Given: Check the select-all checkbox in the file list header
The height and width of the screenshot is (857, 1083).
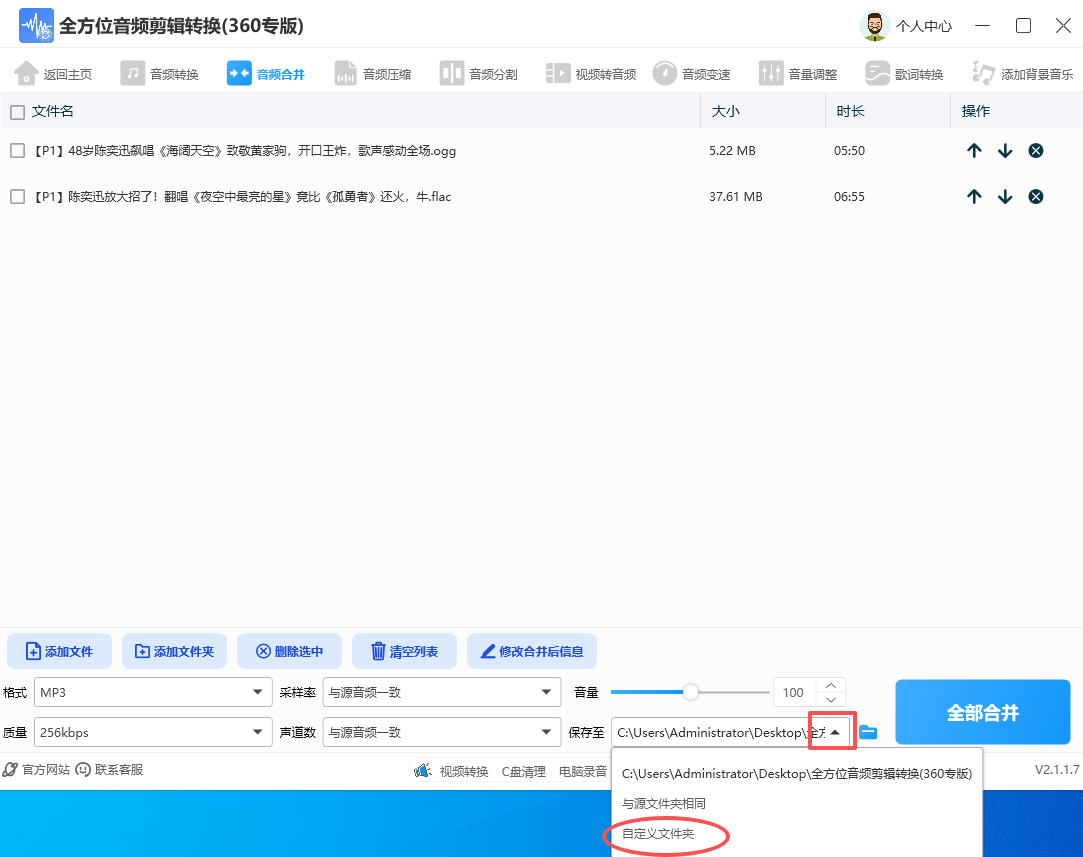Looking at the screenshot, I should tap(16, 111).
